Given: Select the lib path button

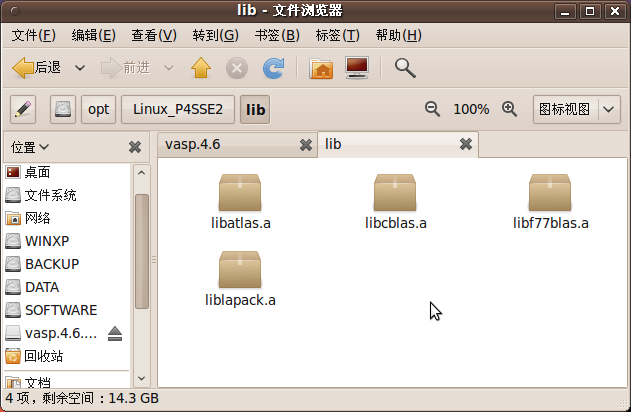Looking at the screenshot, I should coord(255,109).
